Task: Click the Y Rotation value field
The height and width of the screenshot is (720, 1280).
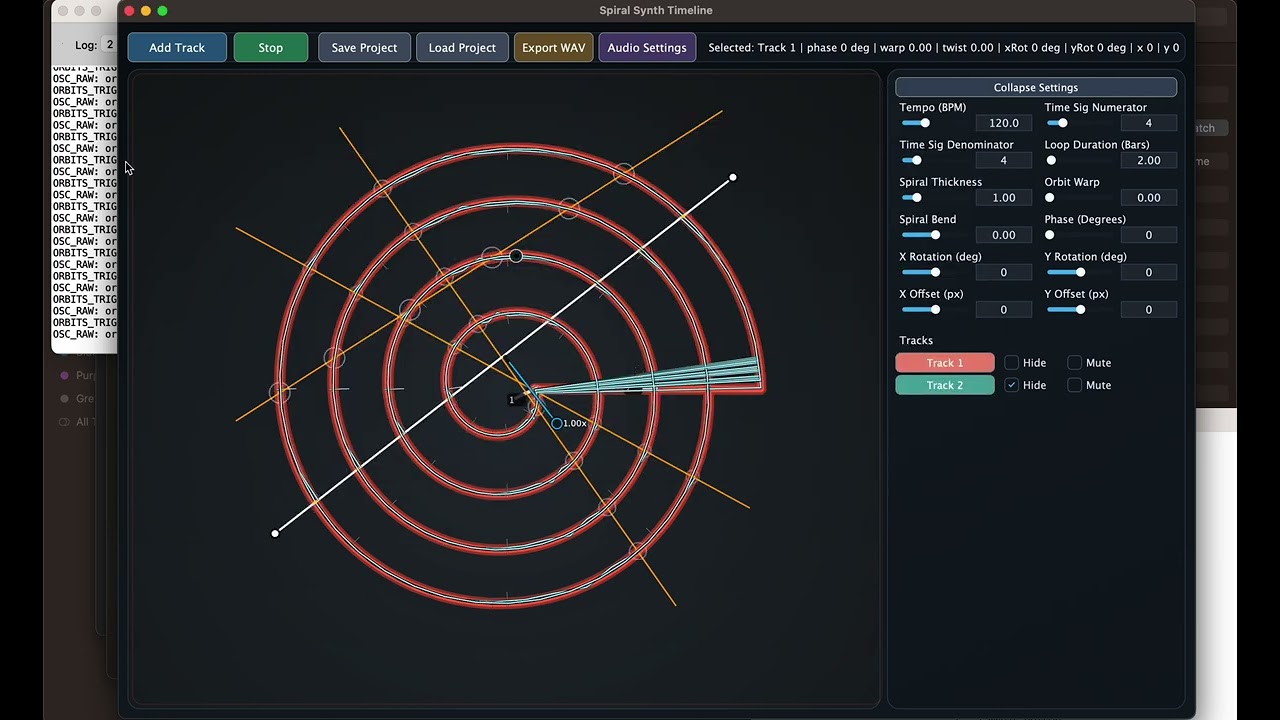Action: pyautogui.click(x=1148, y=272)
